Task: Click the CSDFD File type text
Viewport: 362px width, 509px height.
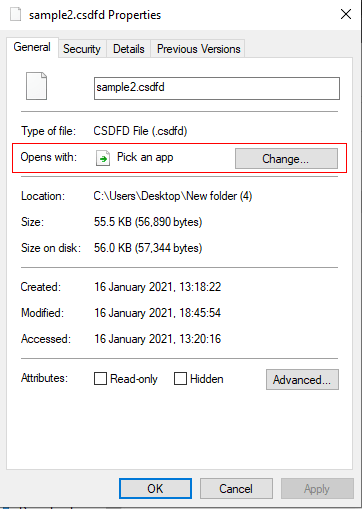Action: point(140,131)
